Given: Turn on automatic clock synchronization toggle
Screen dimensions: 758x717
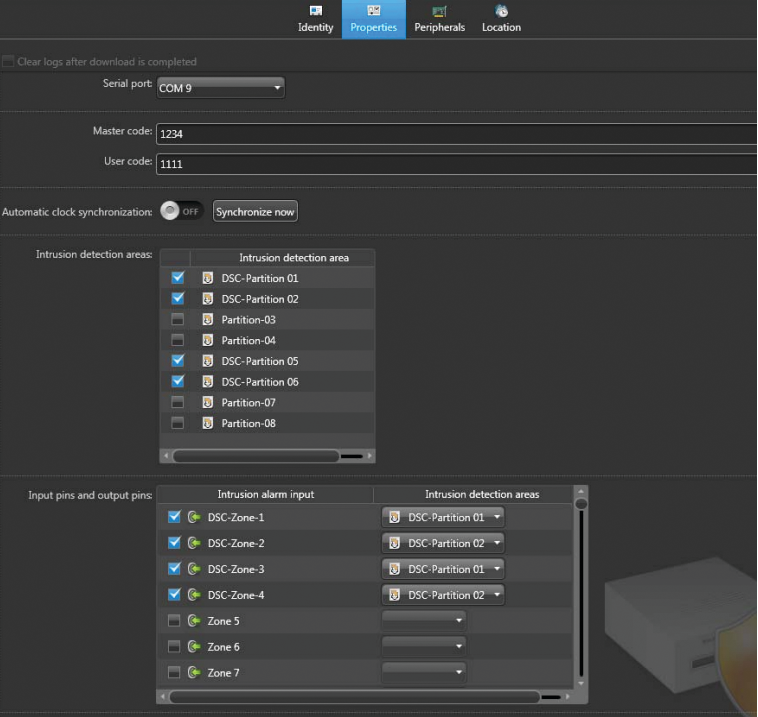Looking at the screenshot, I should click(x=181, y=212).
